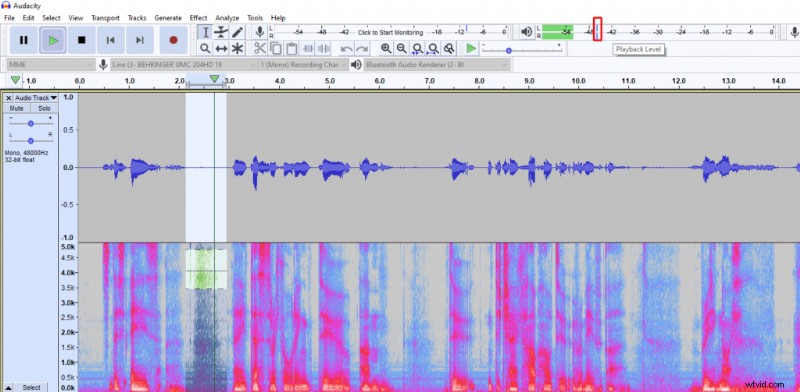800x392 pixels.
Task: Click the microphone icon at far right of meters
Action: 794,32
